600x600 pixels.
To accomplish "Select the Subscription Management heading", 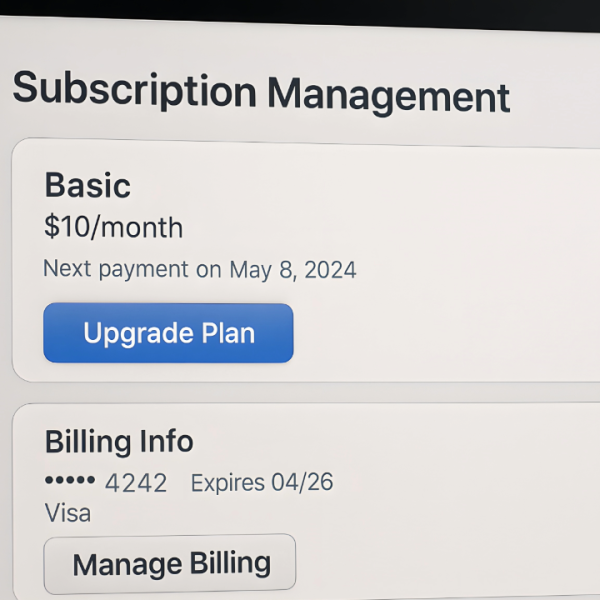I will click(261, 92).
